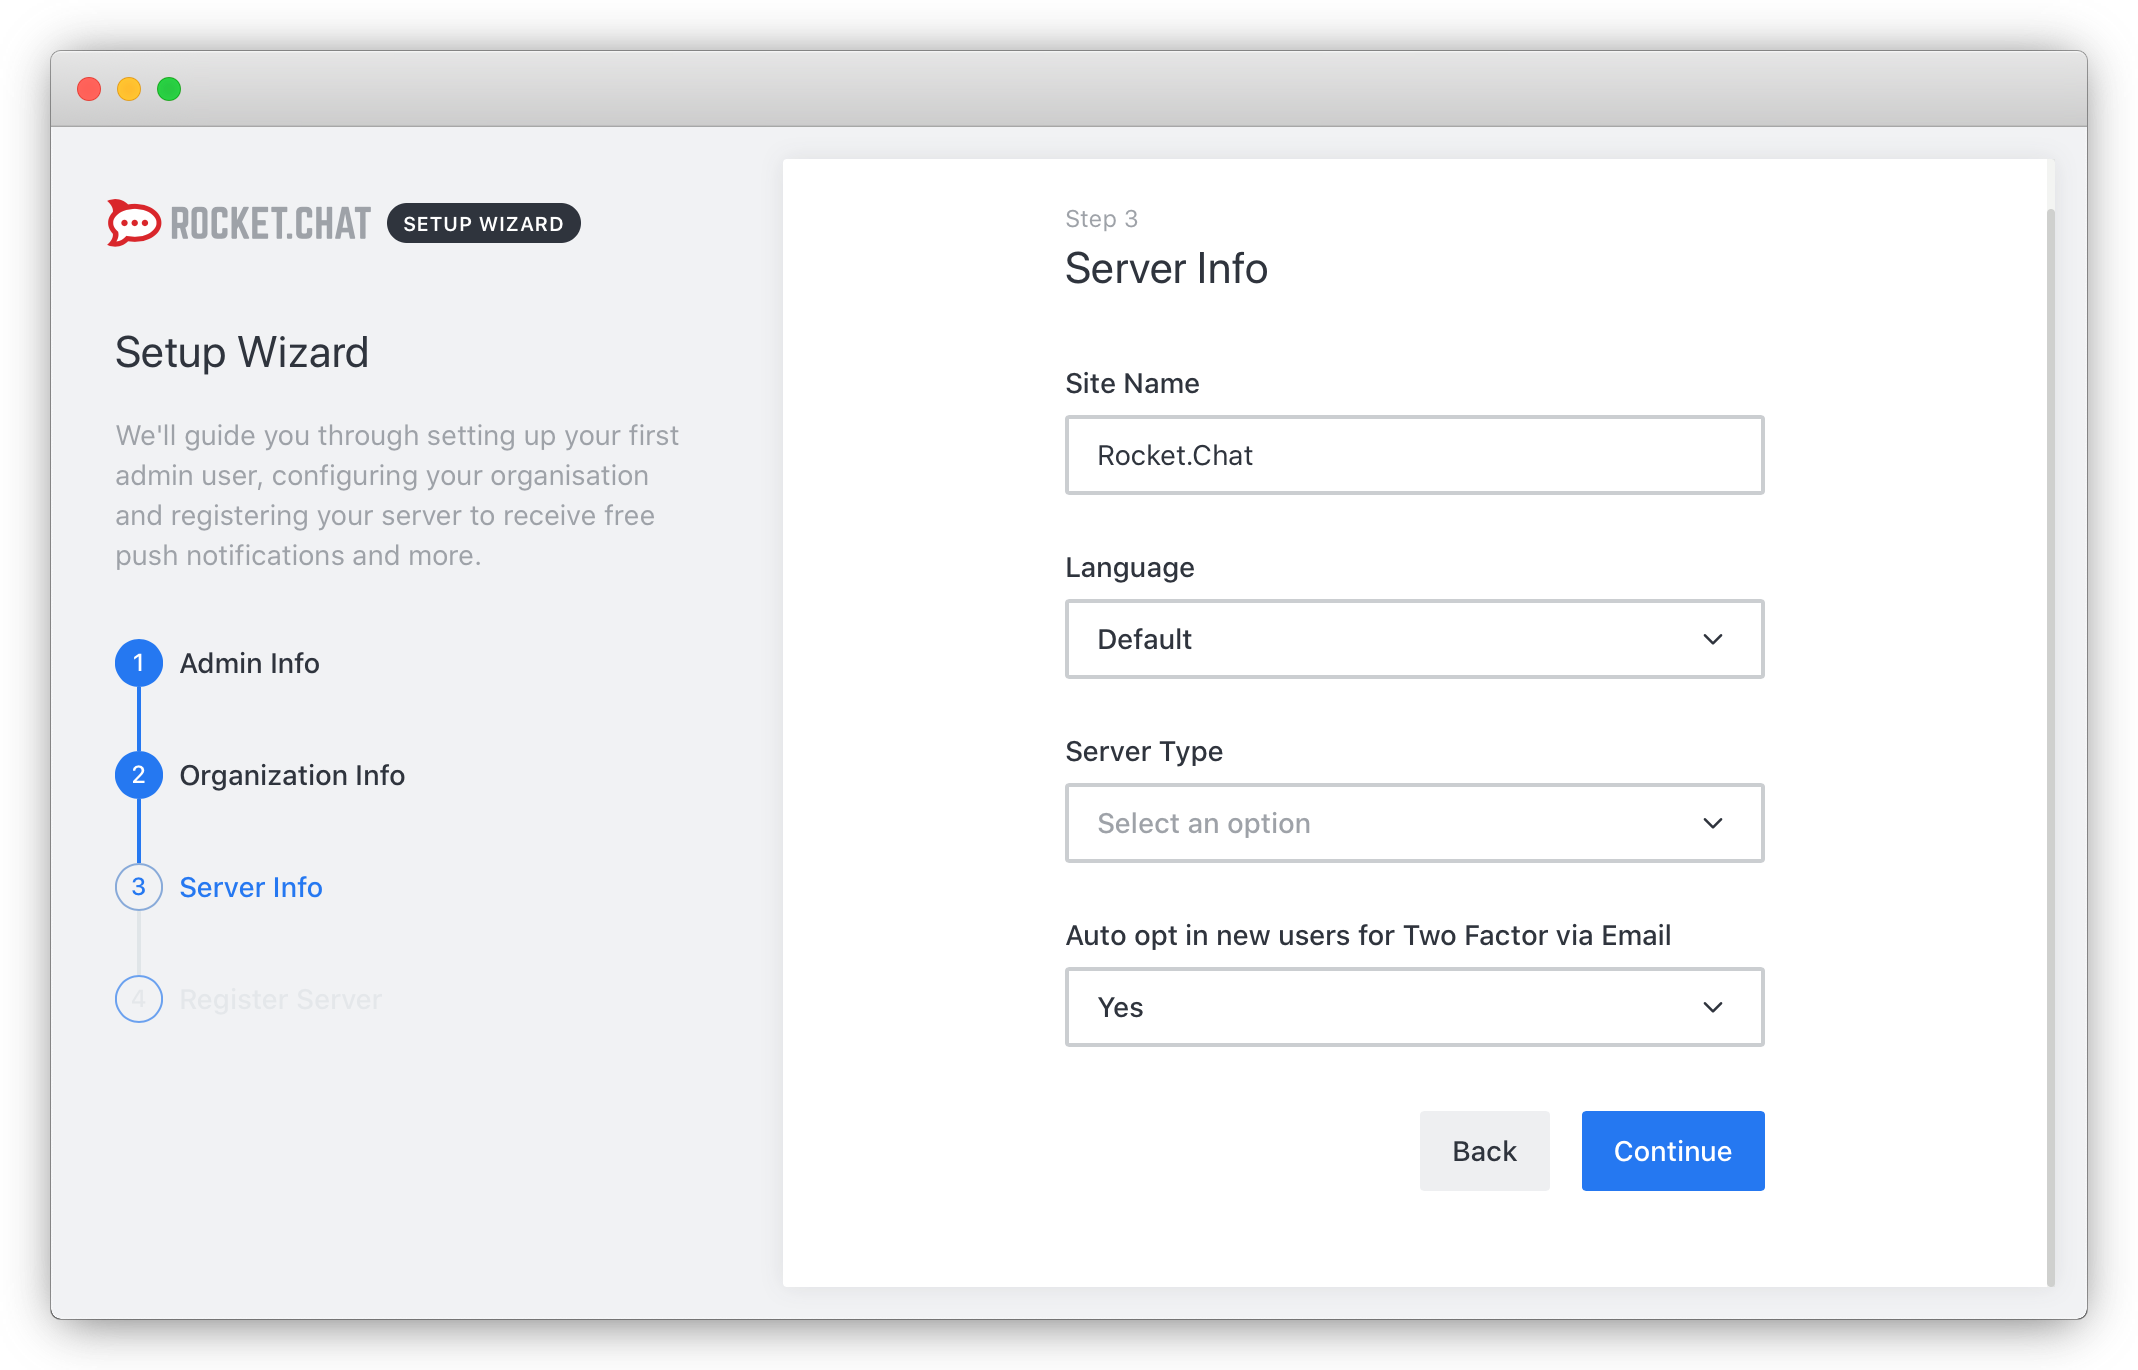Open the Language dropdown showing Default

(1380, 639)
